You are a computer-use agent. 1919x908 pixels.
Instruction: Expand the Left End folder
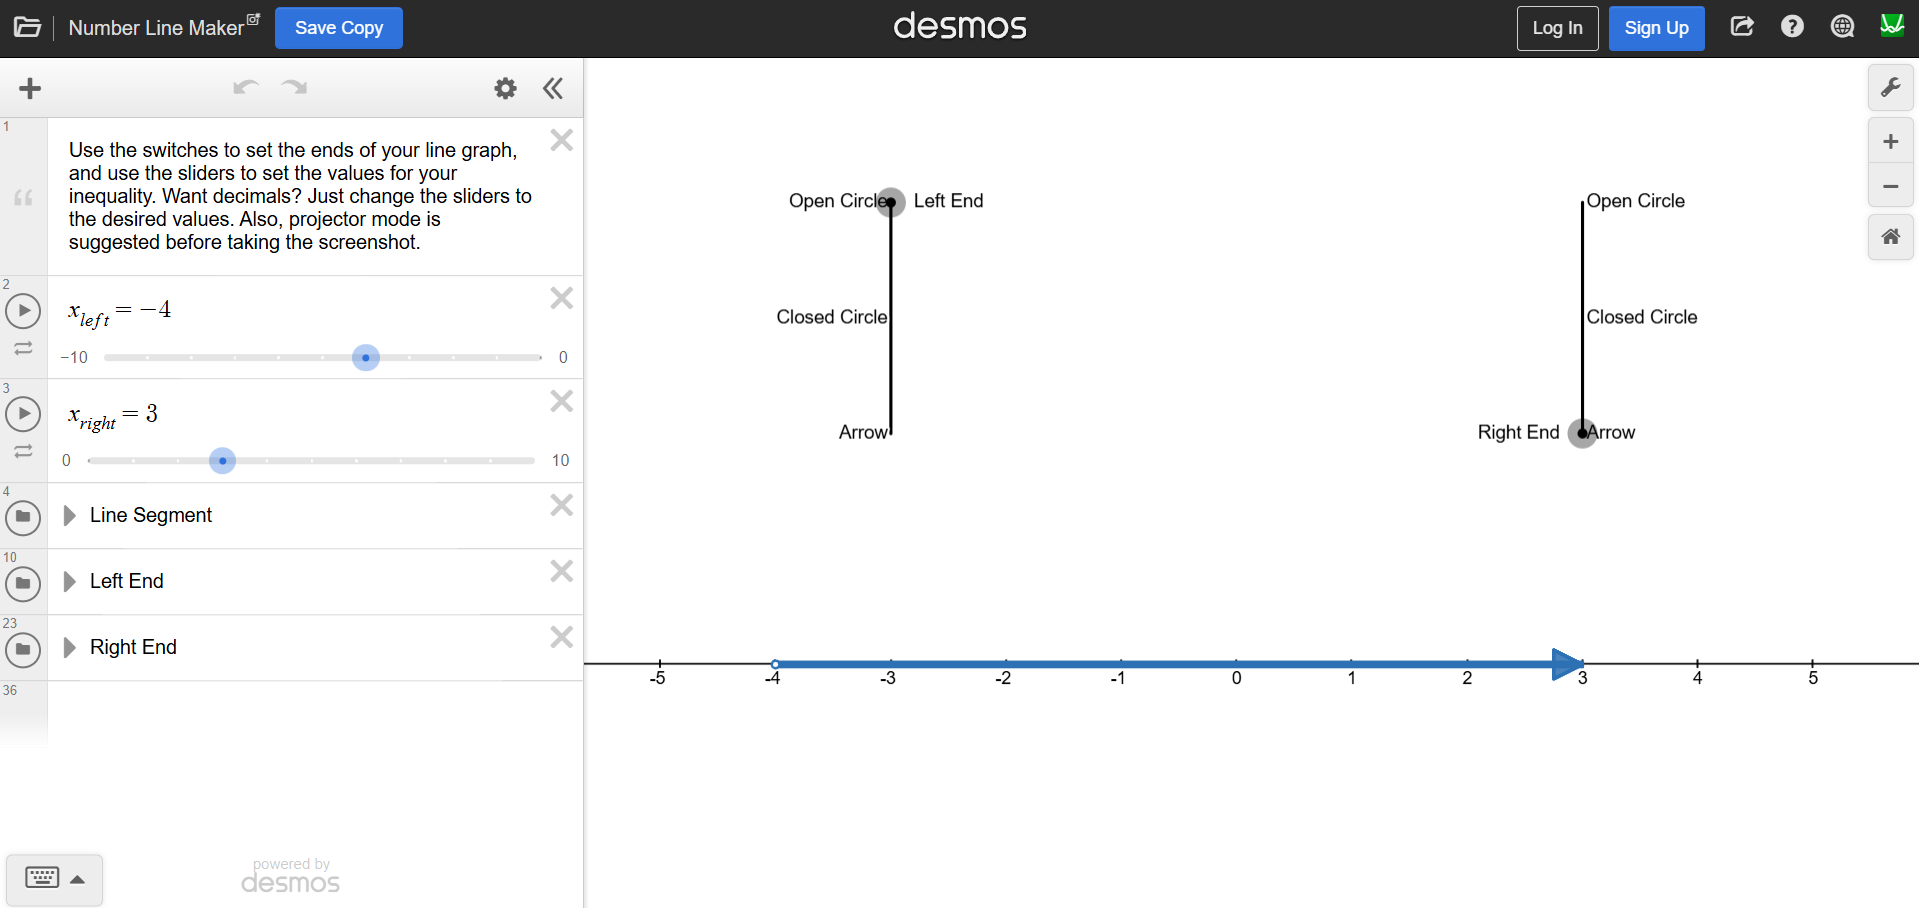pos(69,581)
